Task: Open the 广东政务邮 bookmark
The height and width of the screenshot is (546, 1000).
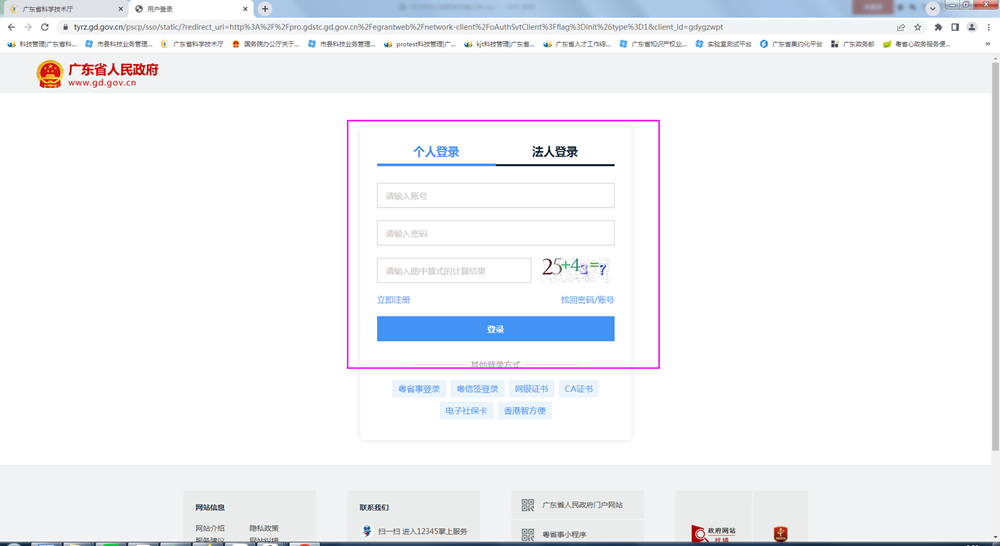Action: tap(853, 44)
